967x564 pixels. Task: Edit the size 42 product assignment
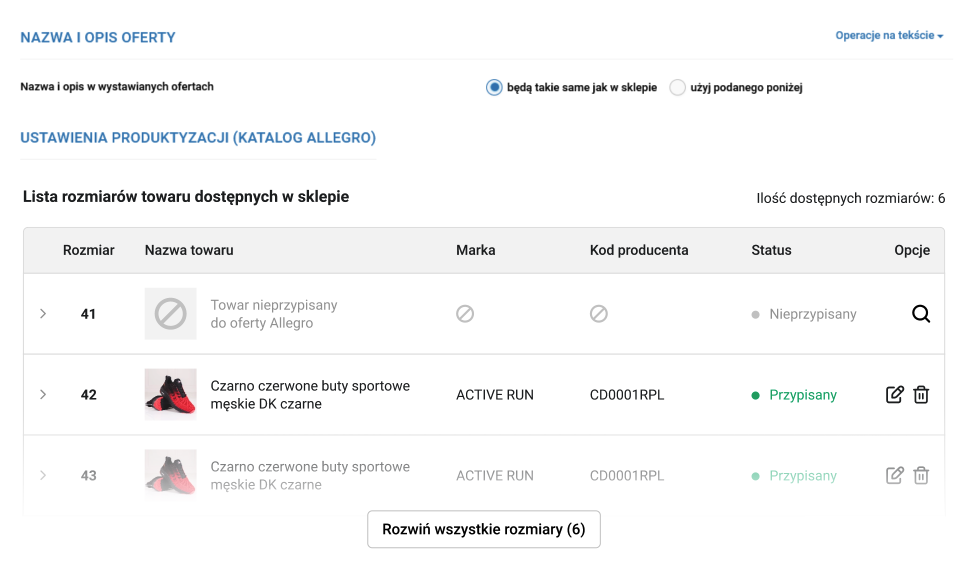[895, 395]
